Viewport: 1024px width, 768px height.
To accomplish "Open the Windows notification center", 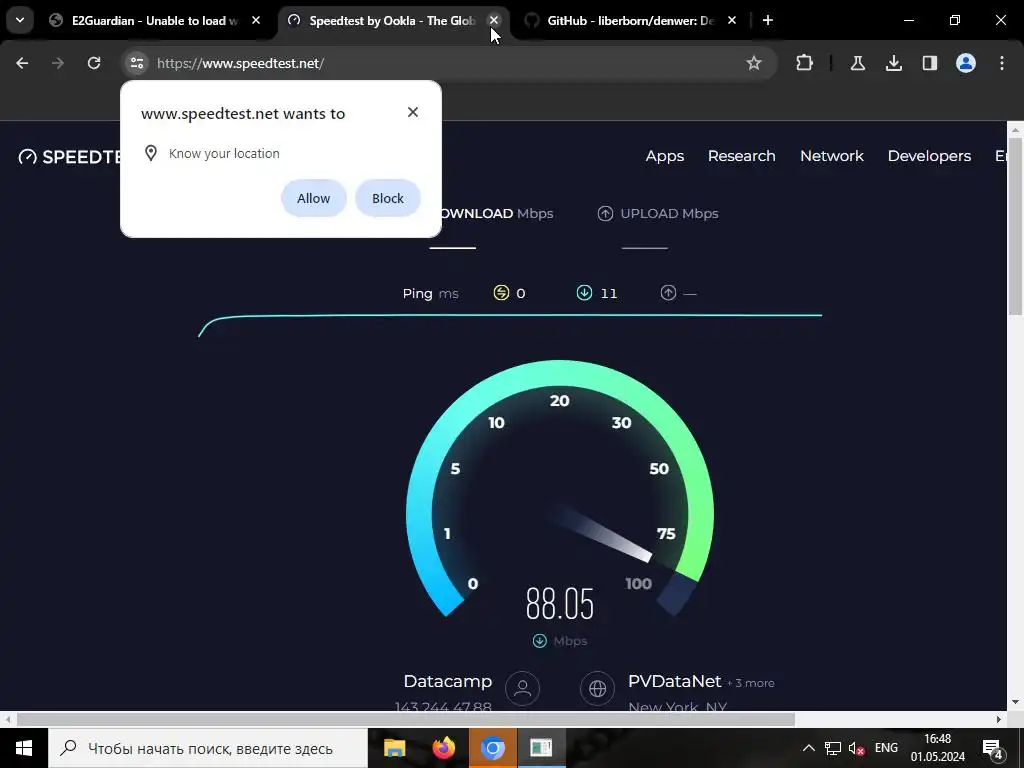I will pos(993,748).
